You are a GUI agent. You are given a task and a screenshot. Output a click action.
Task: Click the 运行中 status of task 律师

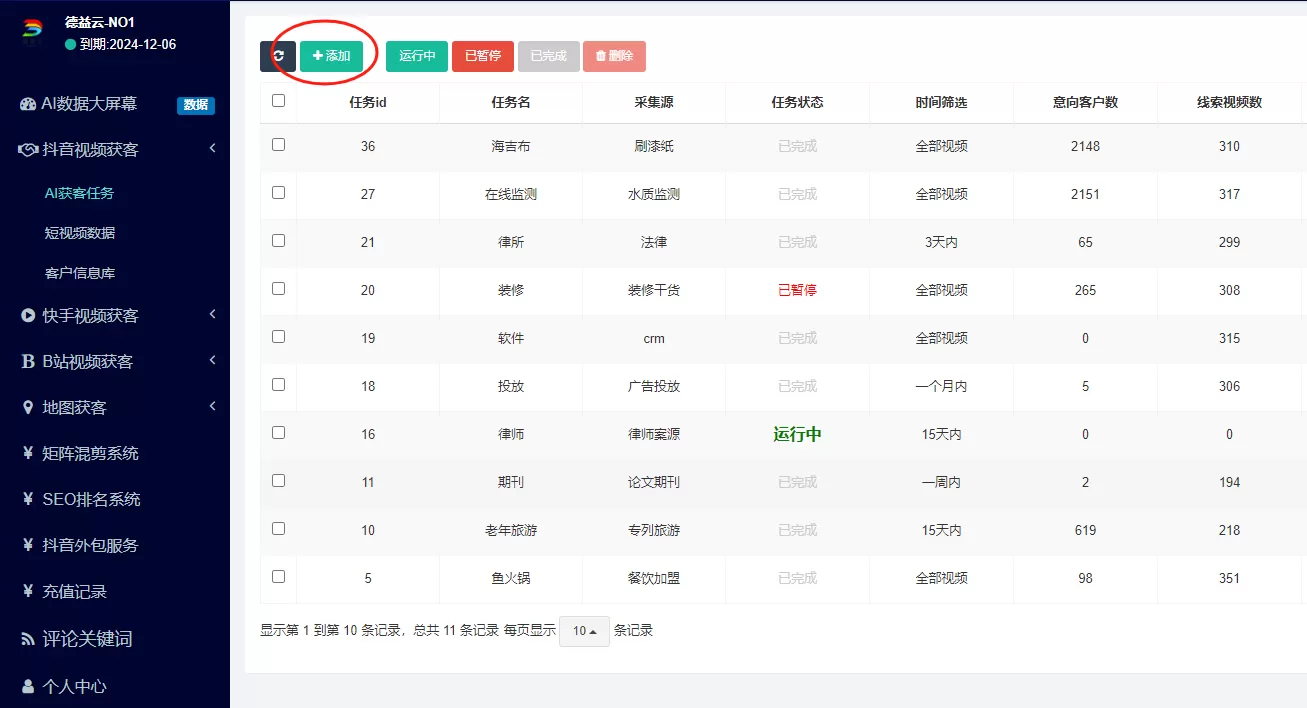point(796,434)
